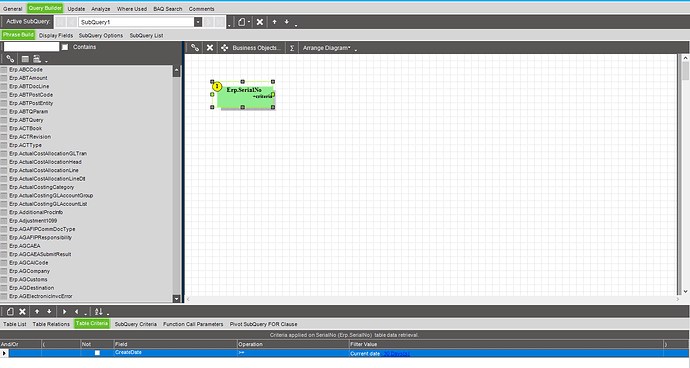Image resolution: width=690 pixels, height=368 pixels.
Task: Delete criteria row with bottom X icon
Action: tap(22, 311)
